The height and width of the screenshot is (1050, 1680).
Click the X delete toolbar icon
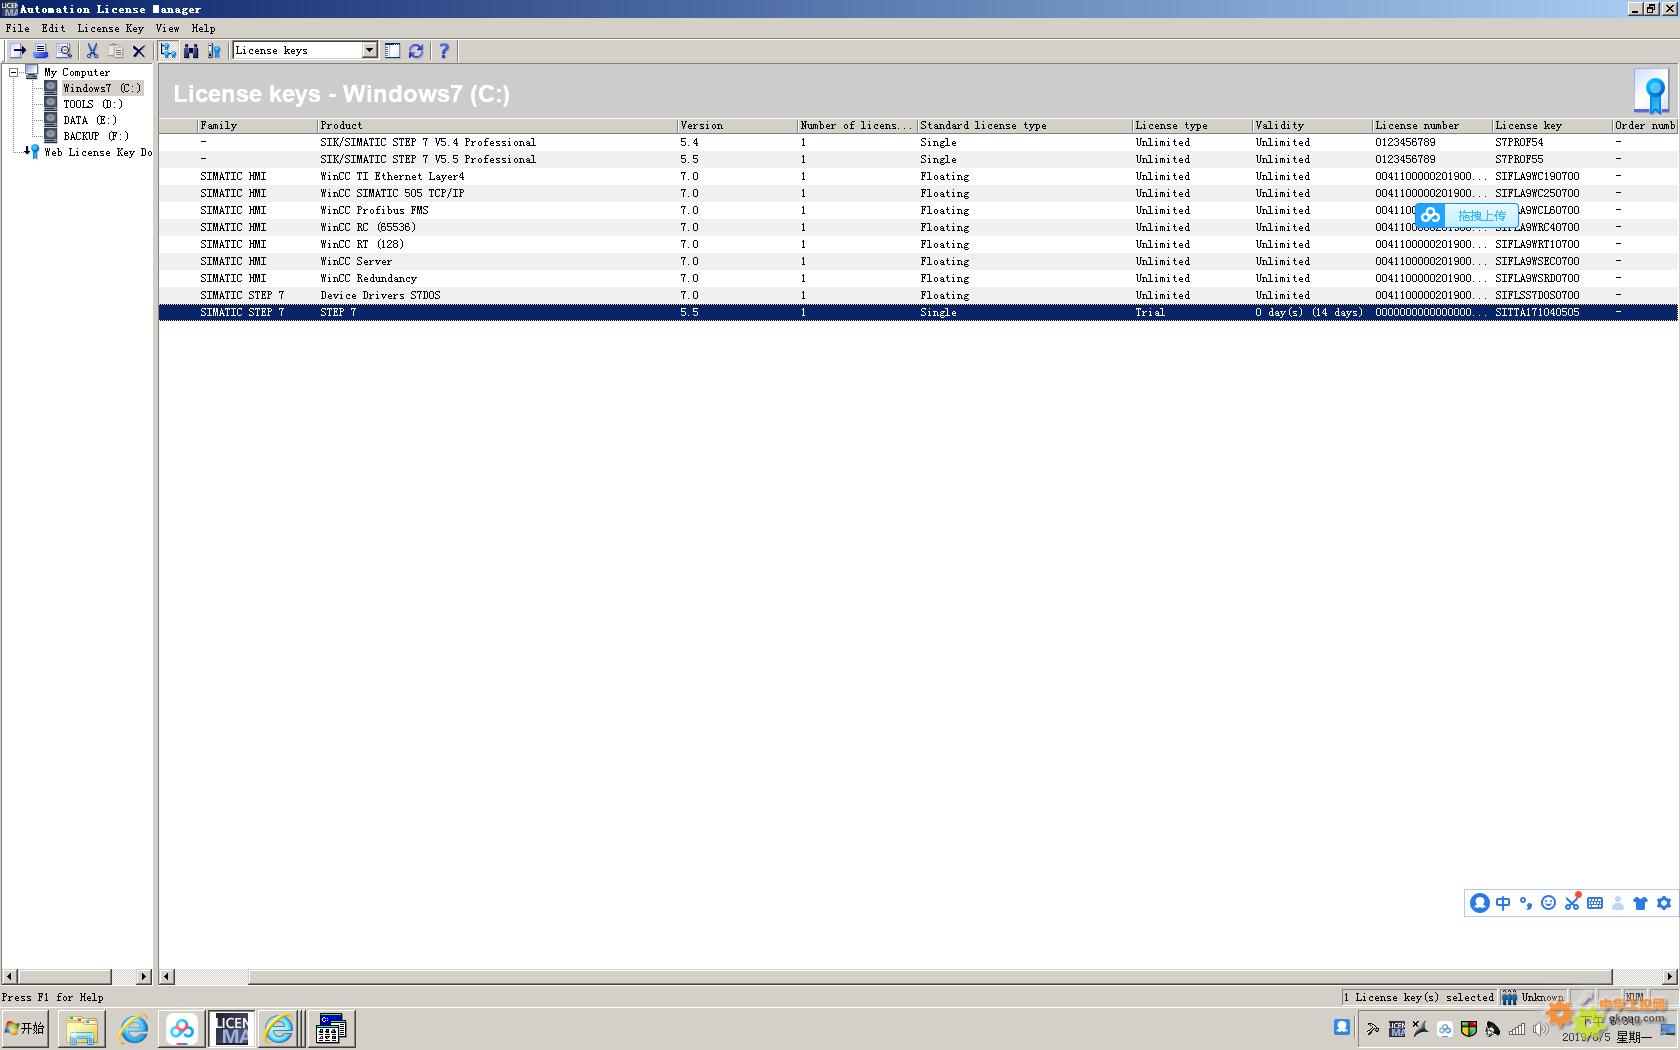[139, 50]
